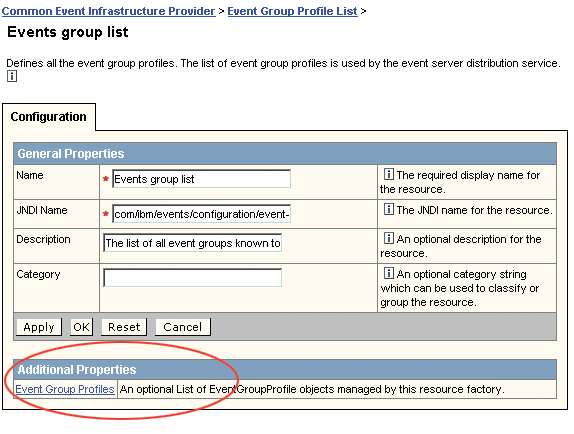Click the 'An optional List of EventGroupProfile objects' text
574x434 pixels.
pyautogui.click(x=312, y=389)
